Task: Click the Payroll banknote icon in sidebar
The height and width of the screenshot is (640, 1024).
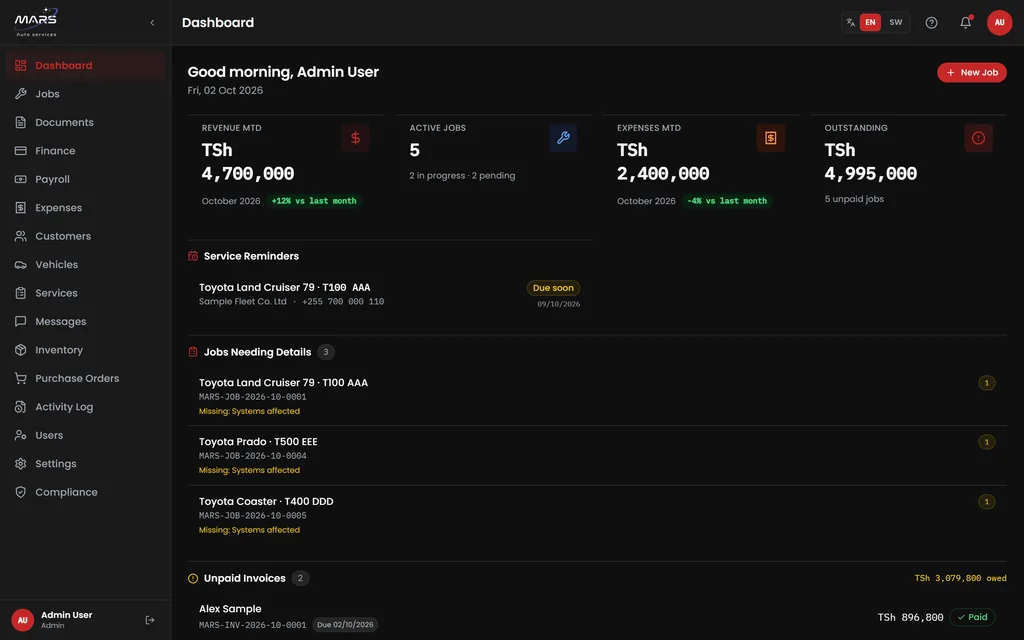Action: point(21,179)
